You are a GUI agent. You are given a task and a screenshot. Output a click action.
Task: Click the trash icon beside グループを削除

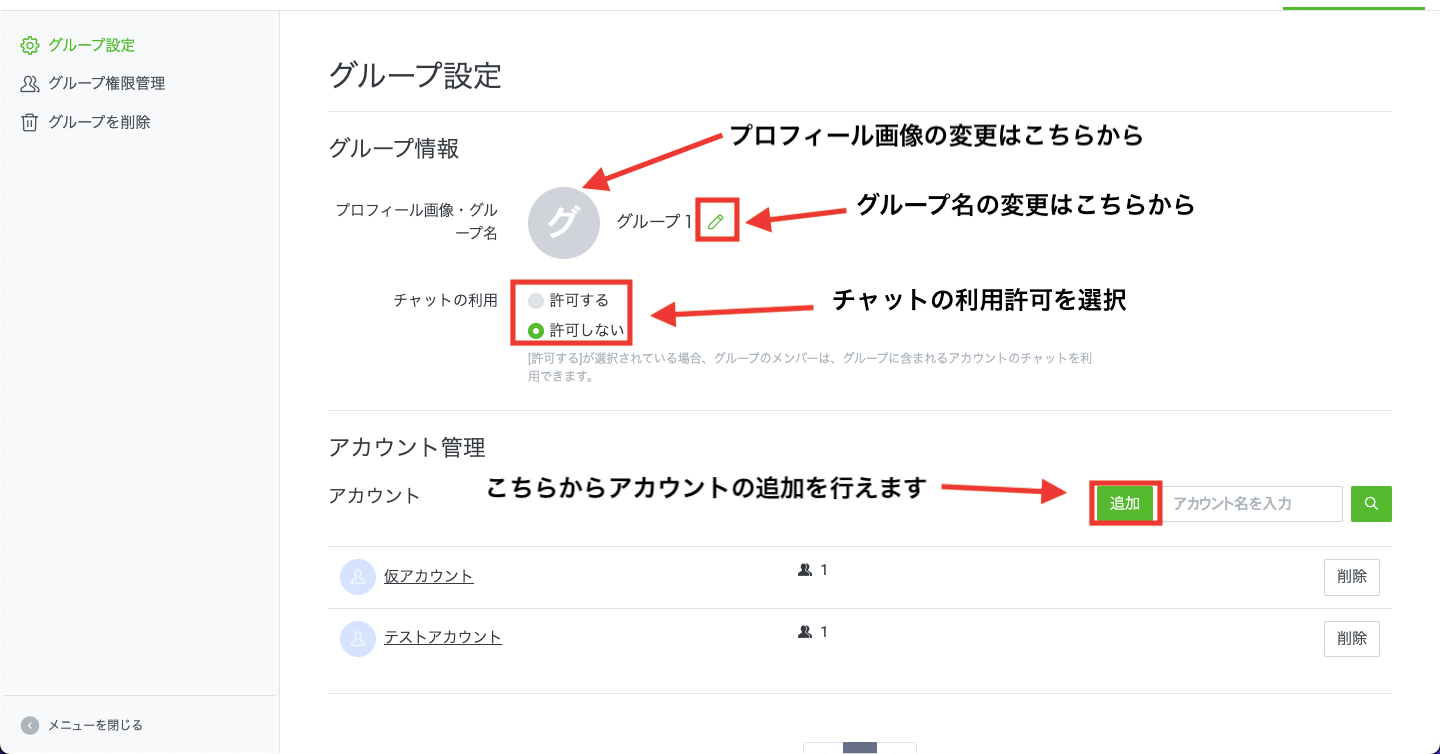click(x=30, y=122)
